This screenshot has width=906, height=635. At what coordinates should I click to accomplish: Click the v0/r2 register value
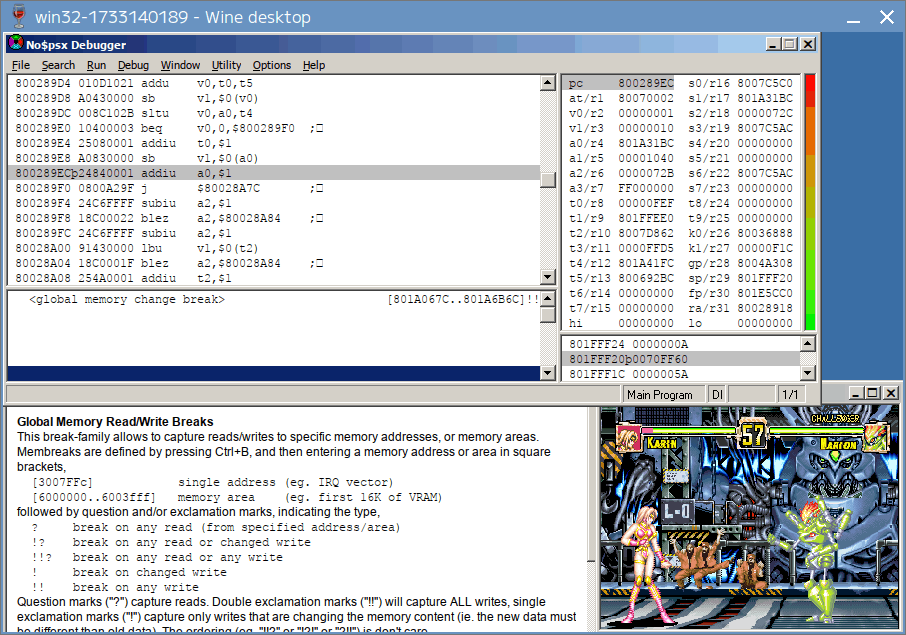[645, 113]
